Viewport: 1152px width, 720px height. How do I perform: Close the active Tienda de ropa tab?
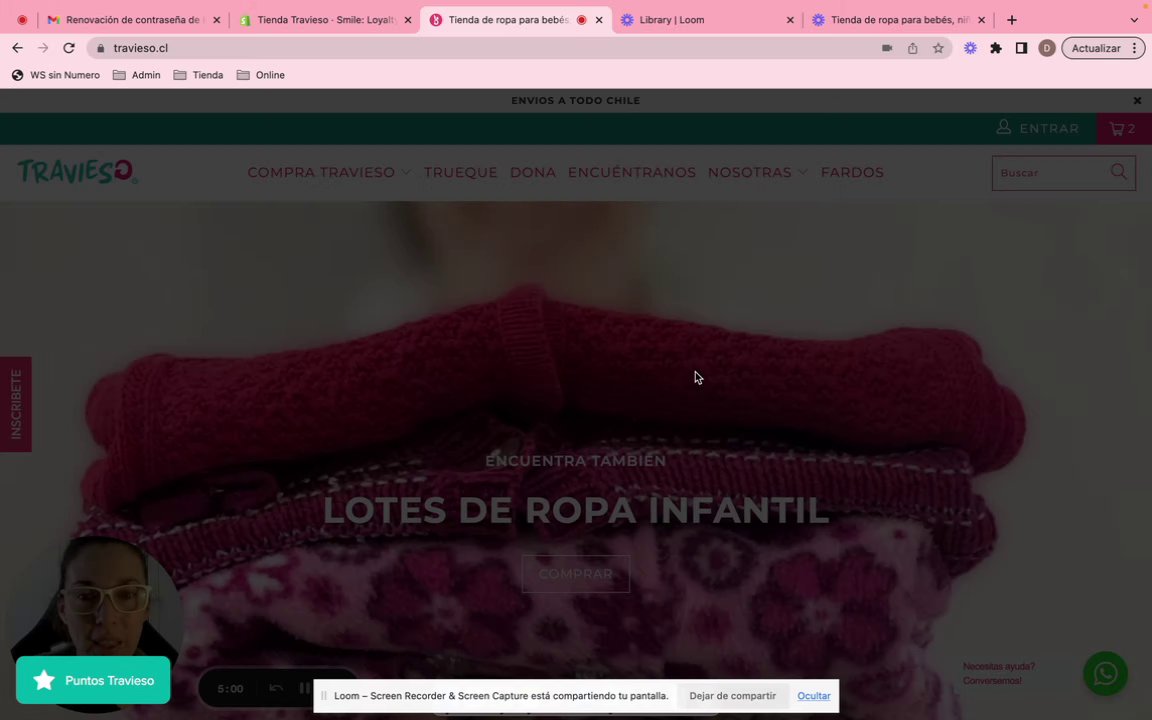point(599,20)
